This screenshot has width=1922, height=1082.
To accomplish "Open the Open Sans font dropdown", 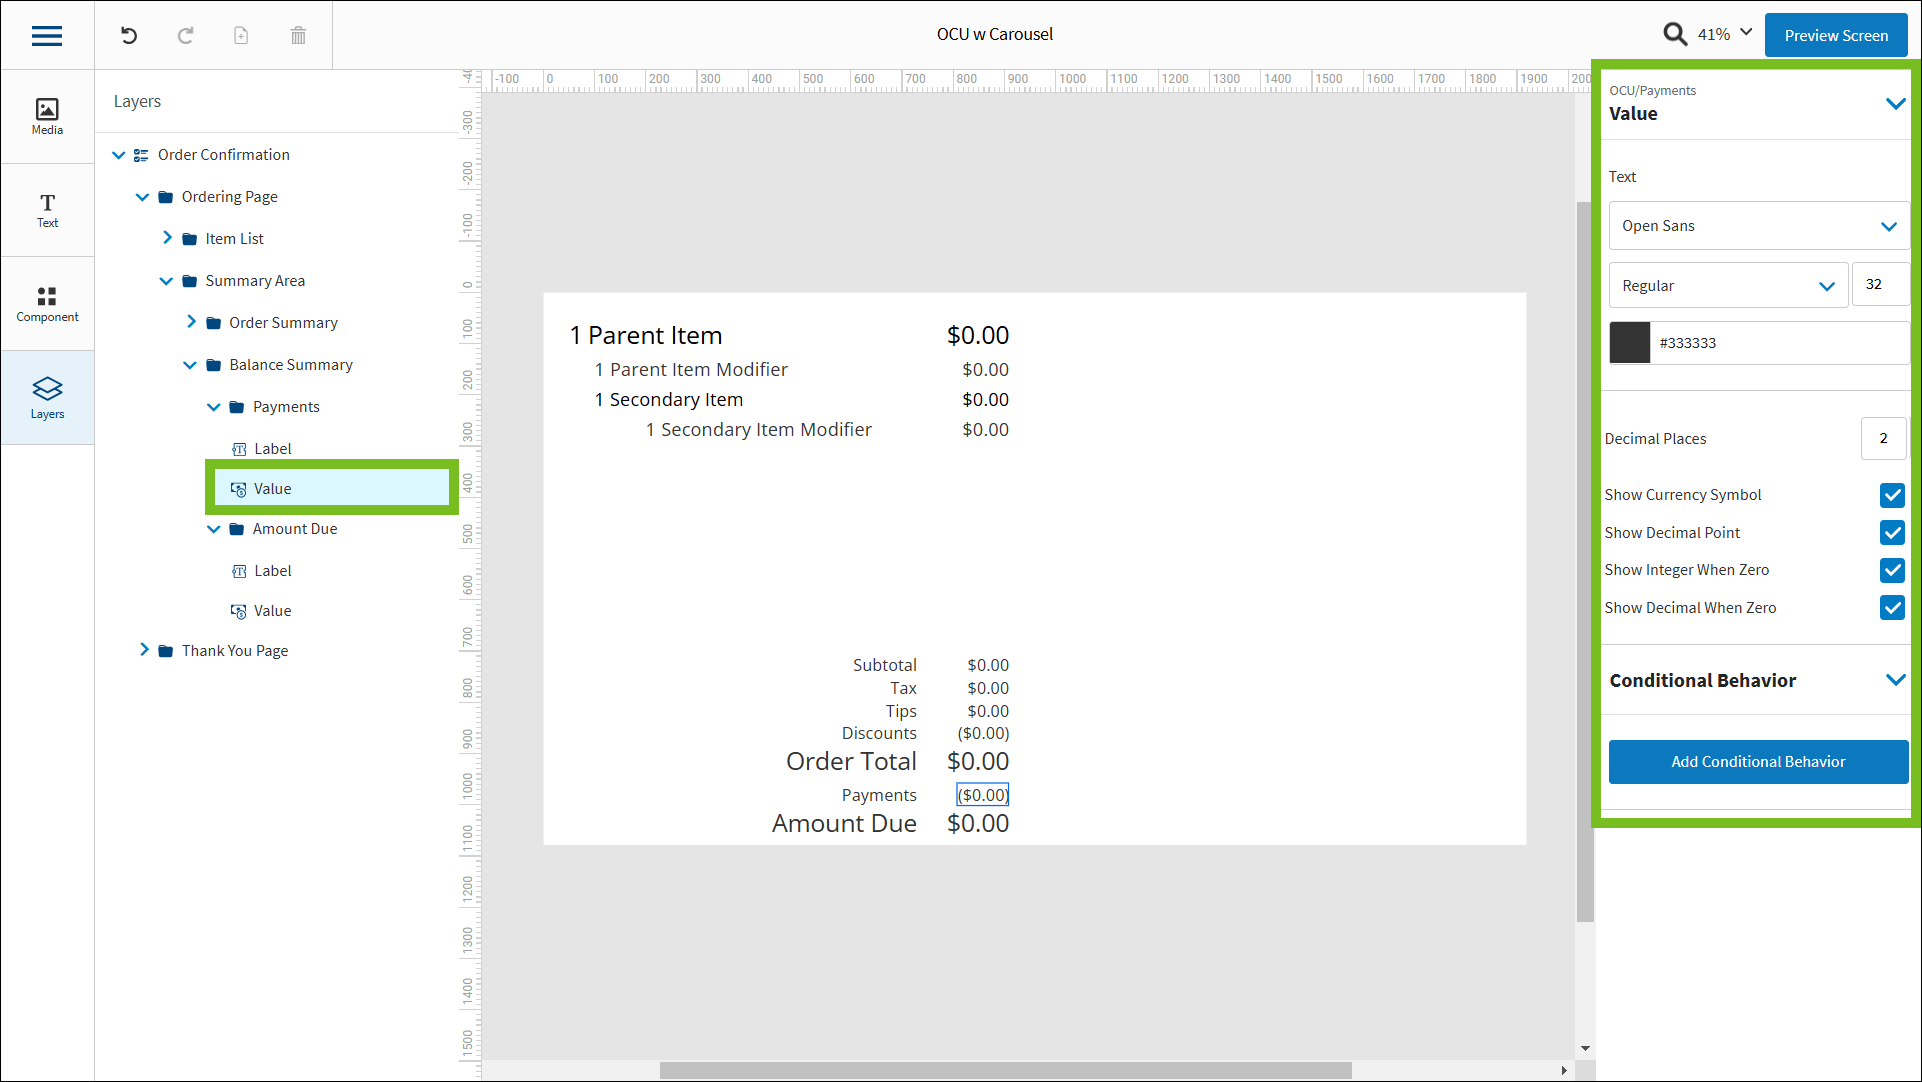I will (1758, 226).
